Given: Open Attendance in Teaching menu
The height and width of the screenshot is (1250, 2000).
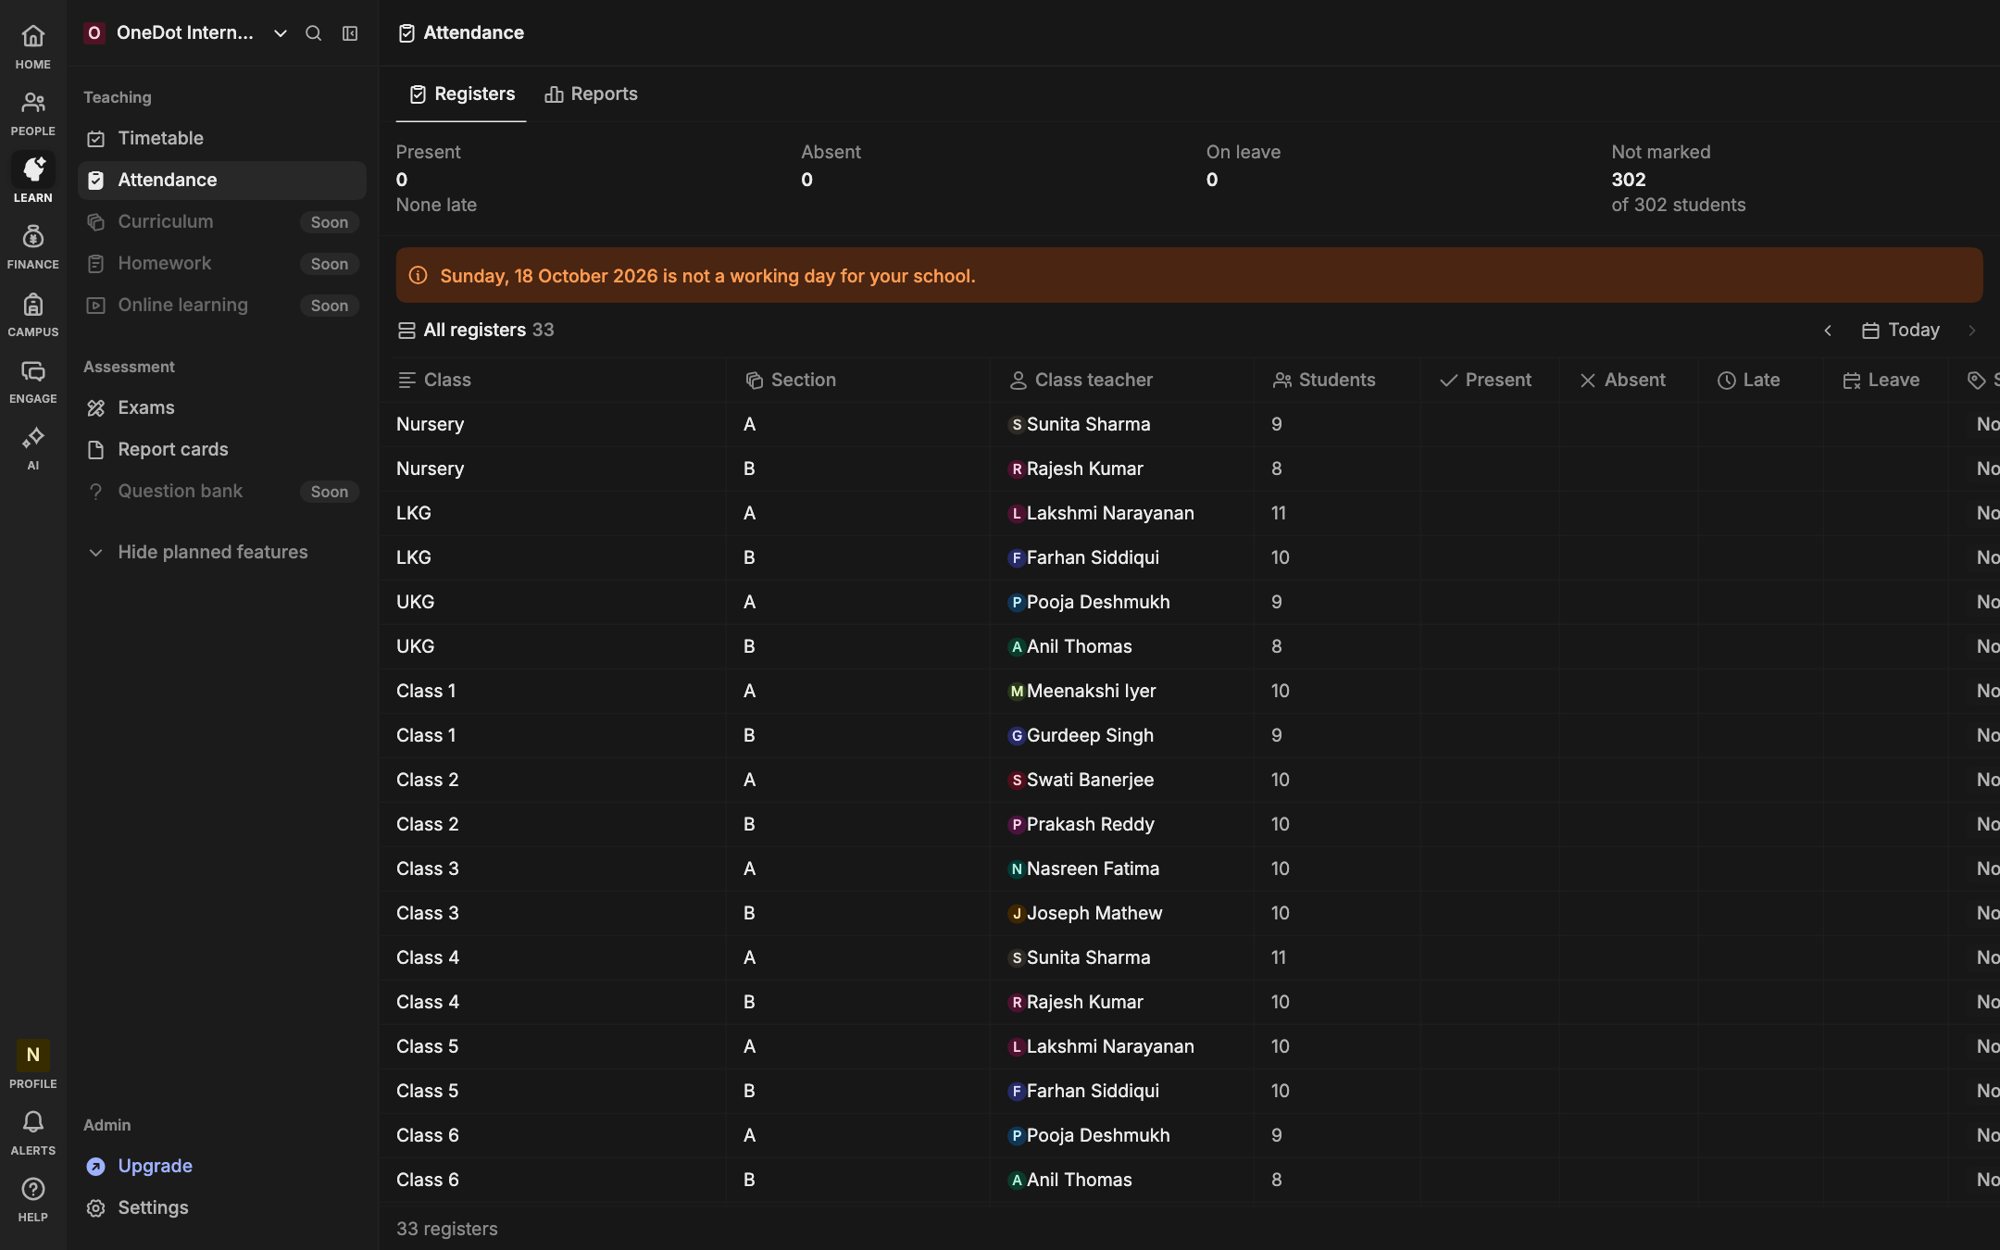Looking at the screenshot, I should pyautogui.click(x=221, y=180).
